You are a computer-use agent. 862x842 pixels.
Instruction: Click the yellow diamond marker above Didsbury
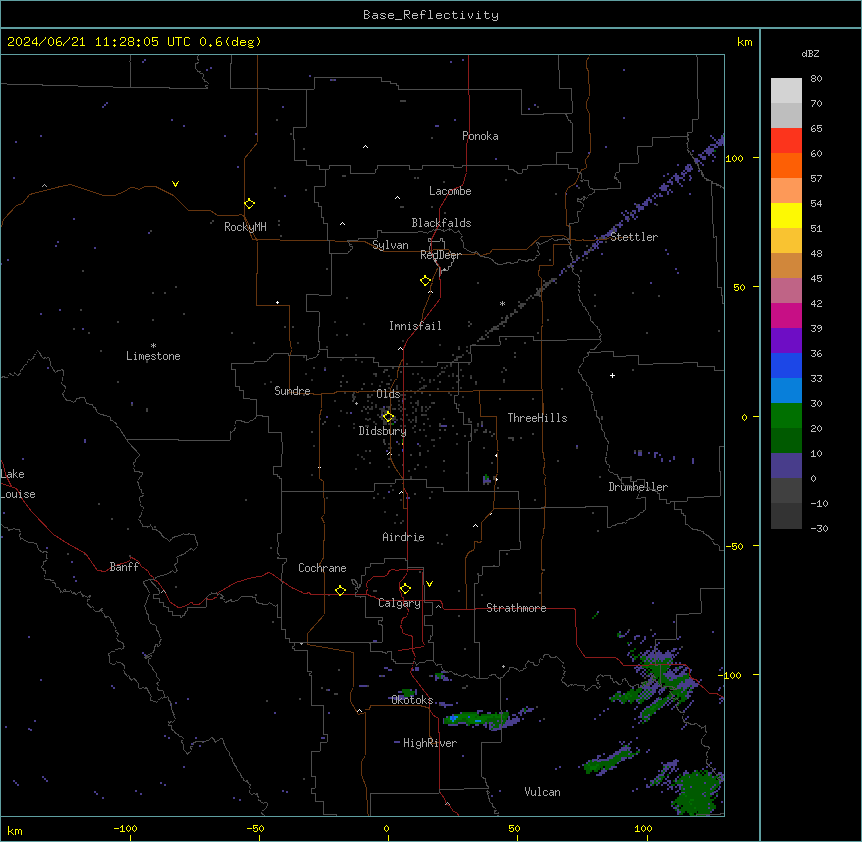pos(388,417)
